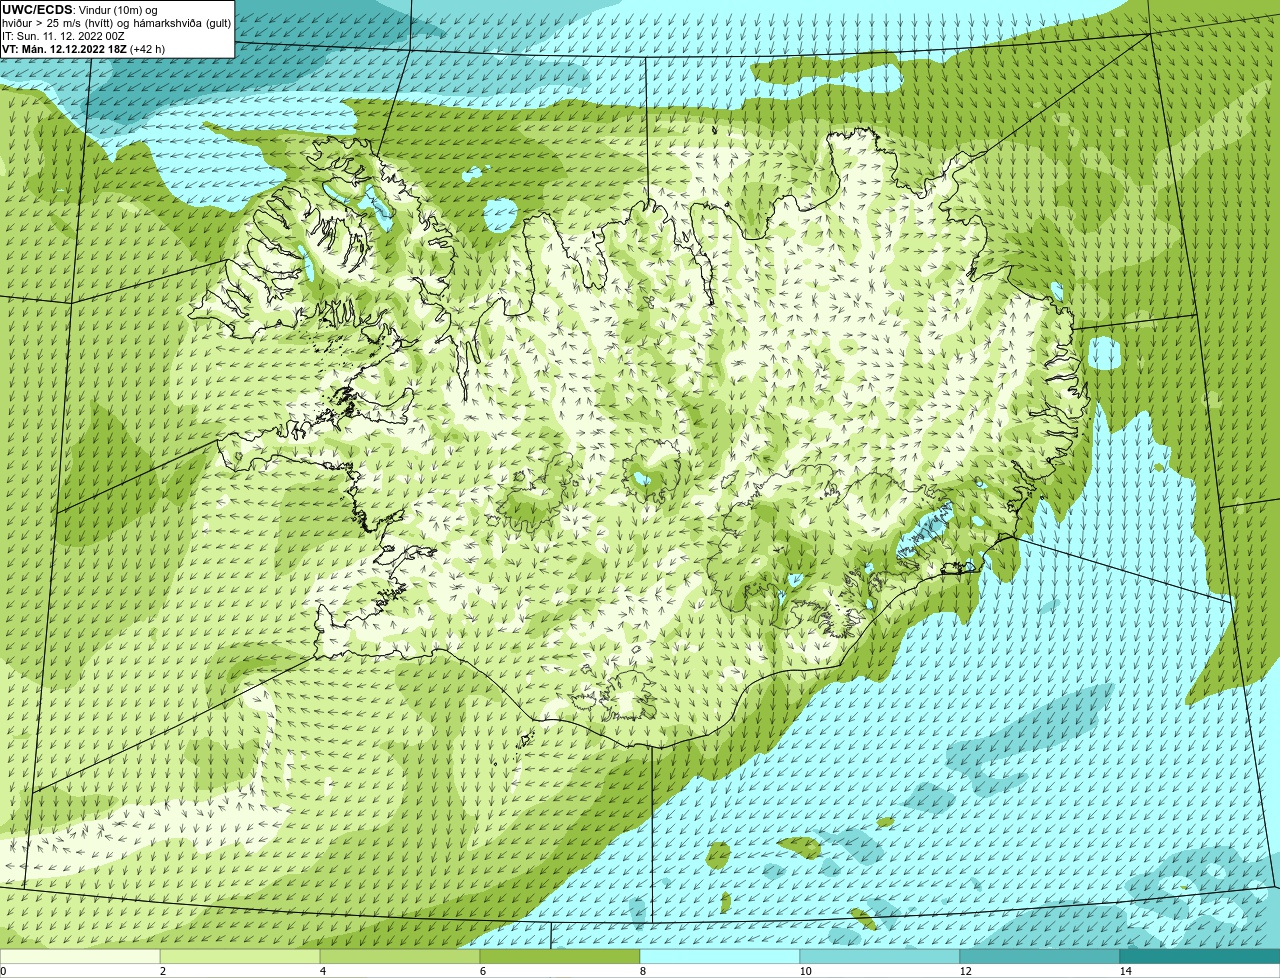Click the 'IT: Sun. 11. 12. 2022 00Z' line

(63, 35)
